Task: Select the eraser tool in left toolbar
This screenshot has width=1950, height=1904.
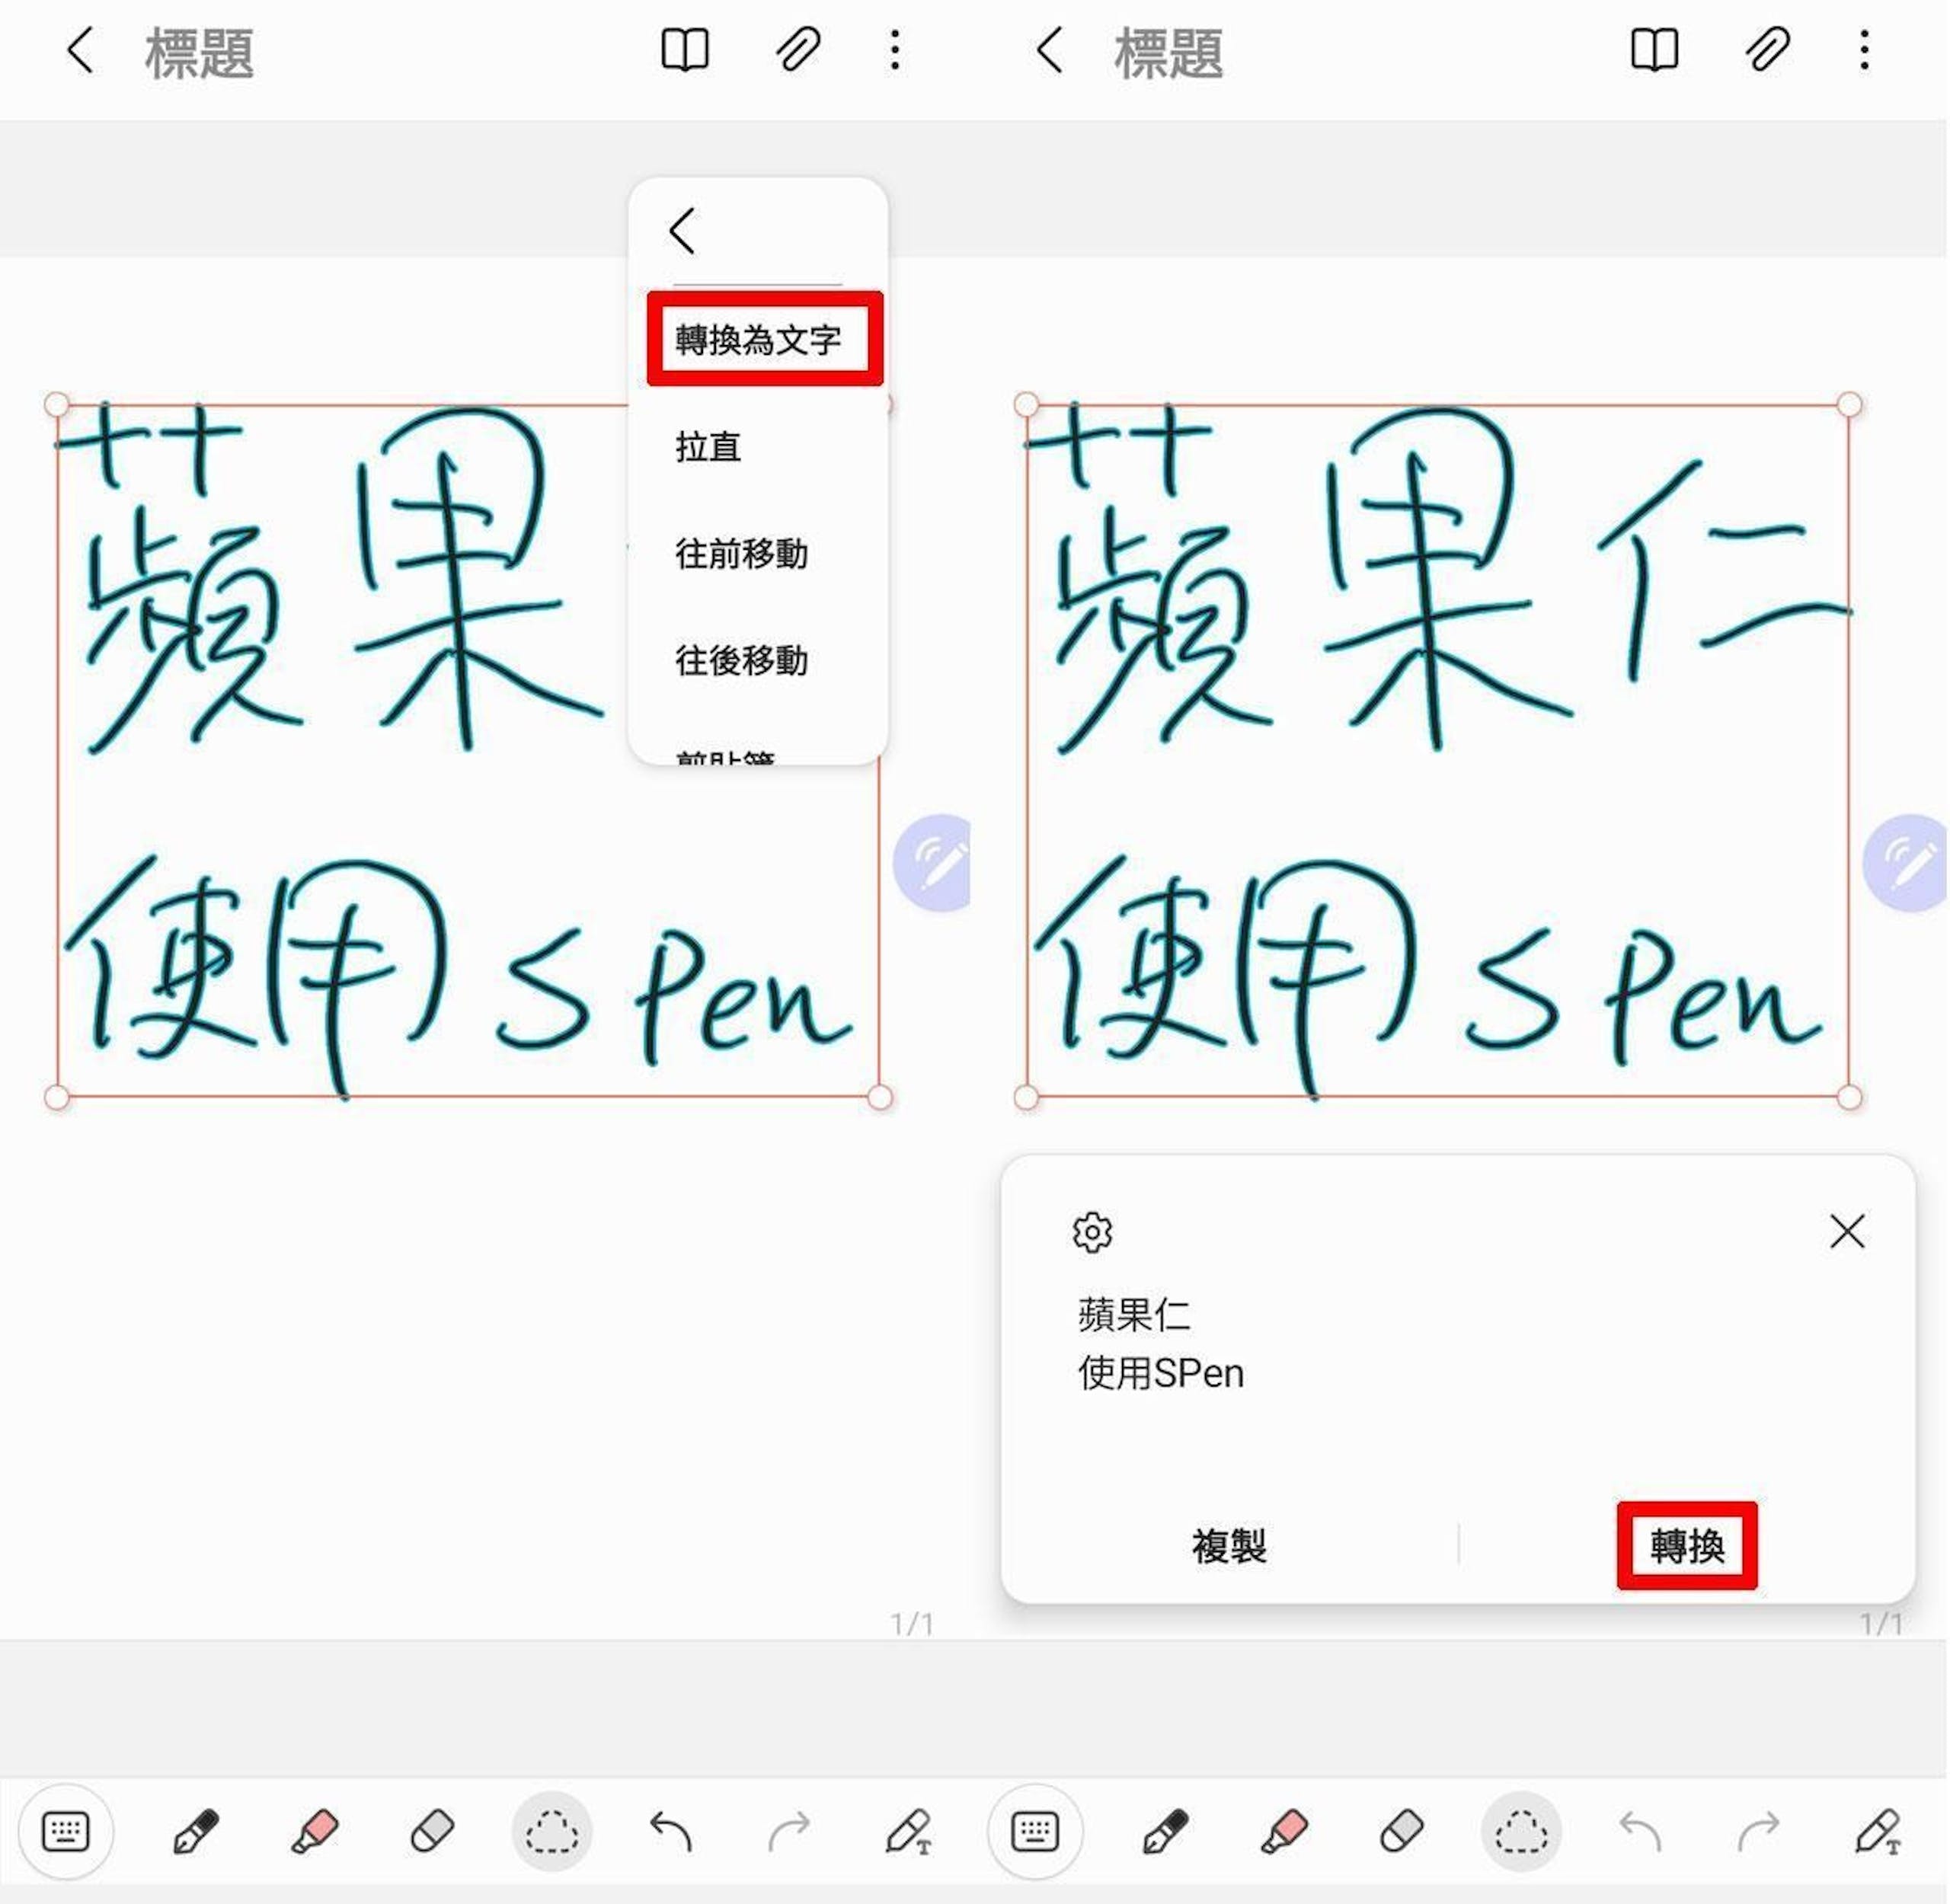Action: [x=432, y=1832]
